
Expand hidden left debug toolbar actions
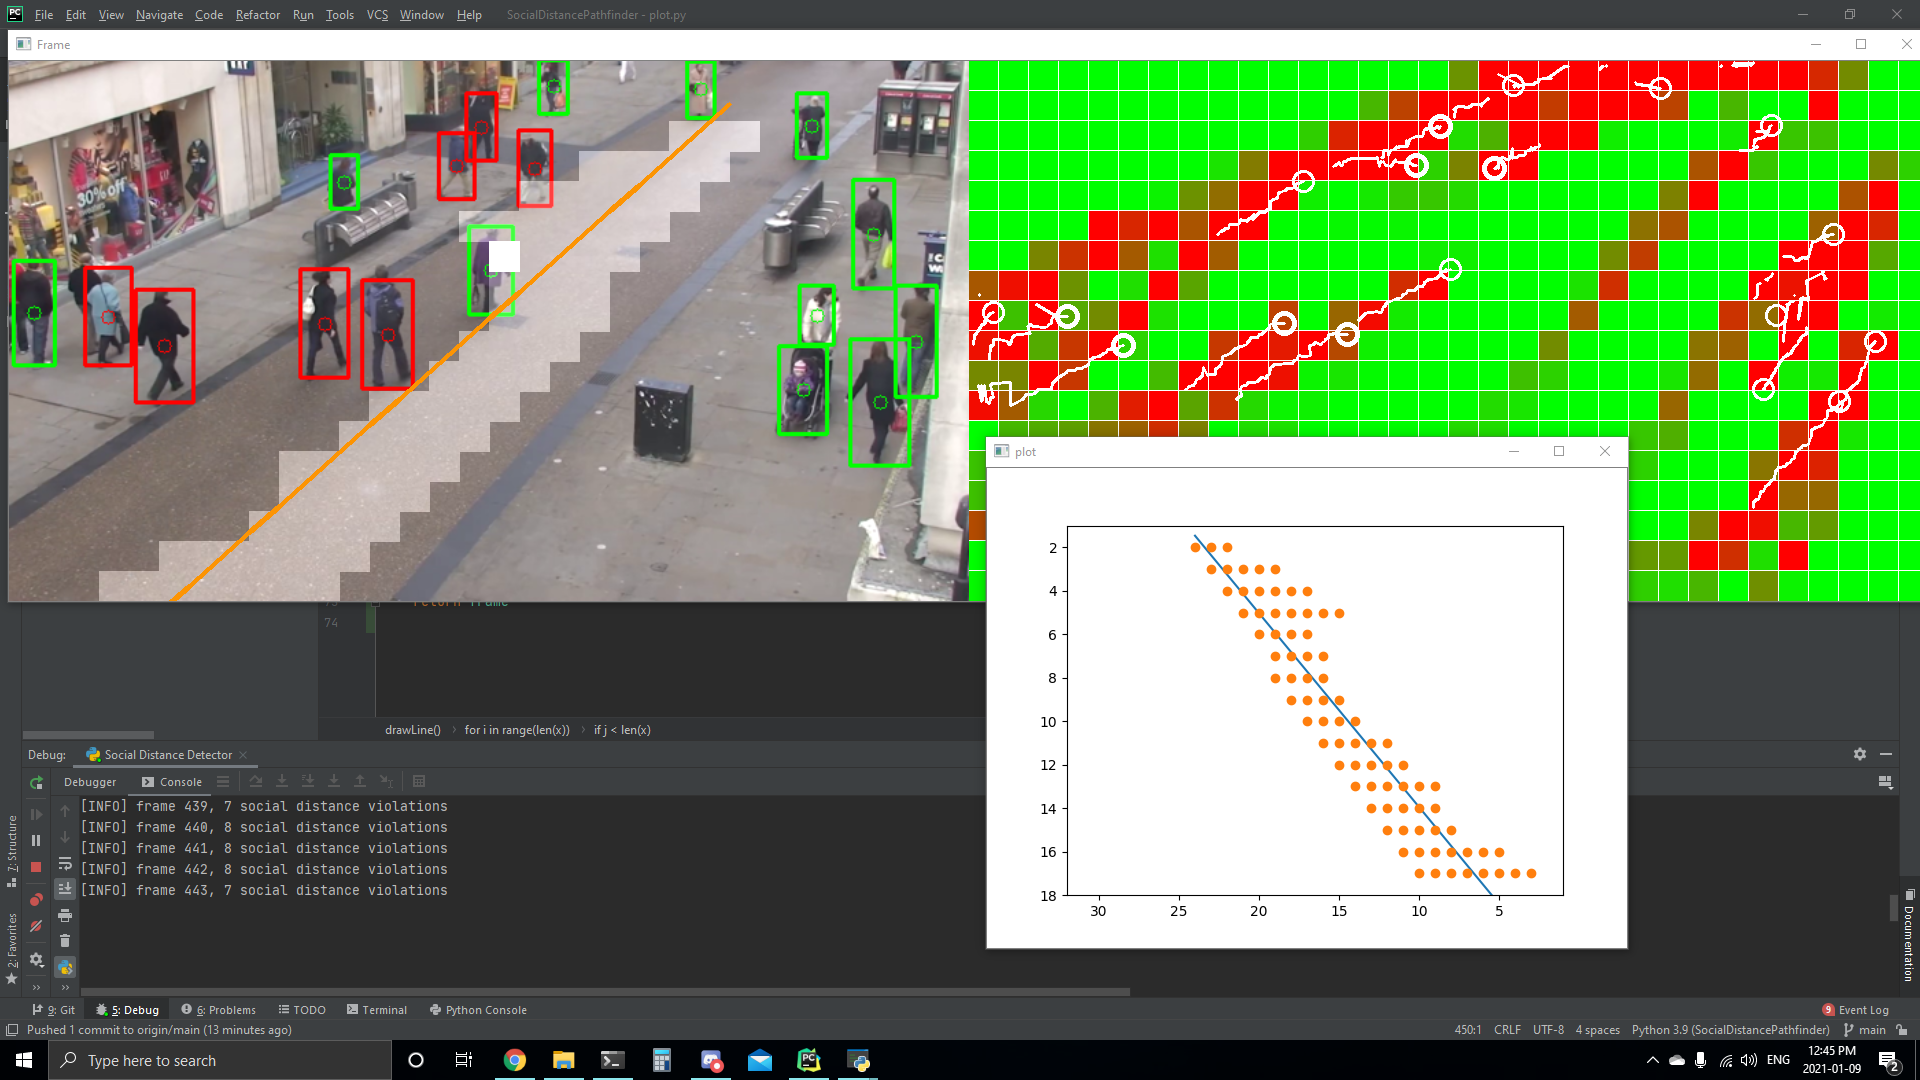(x=36, y=987)
